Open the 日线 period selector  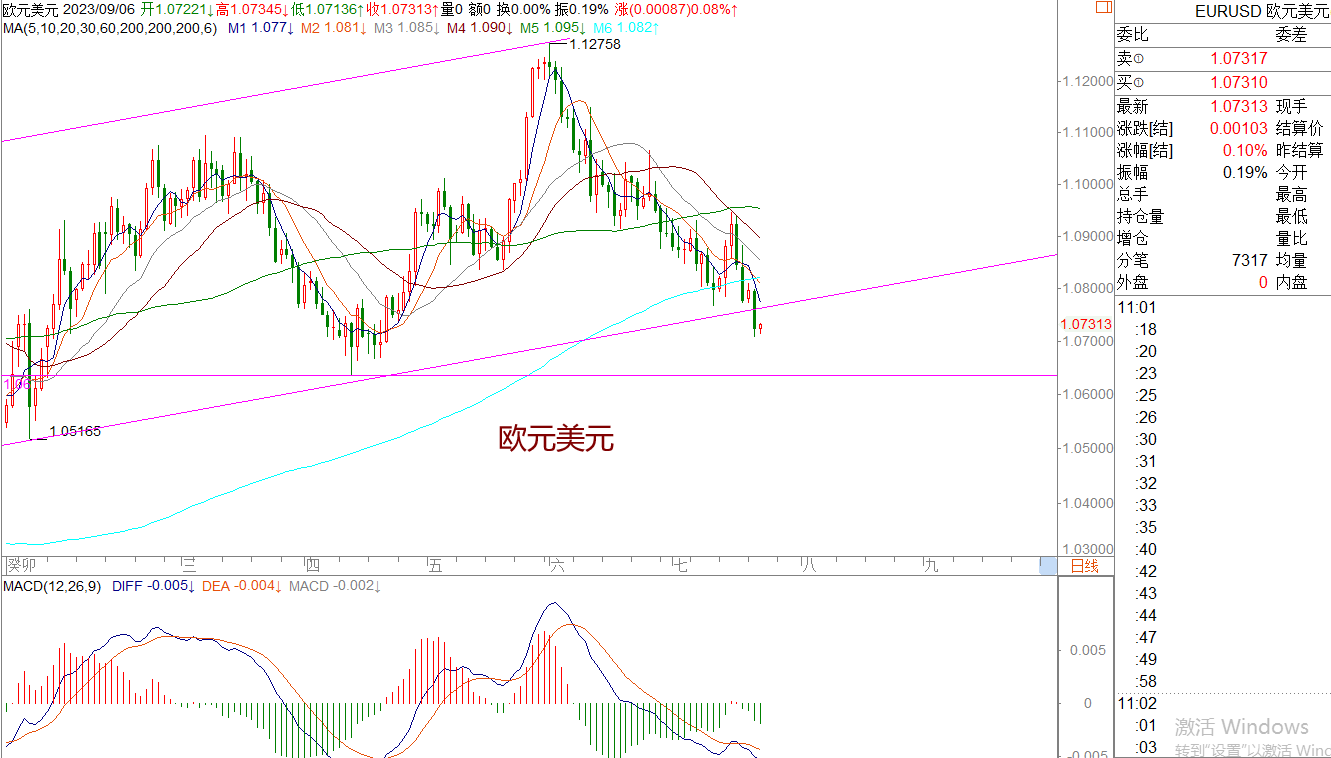point(1084,566)
